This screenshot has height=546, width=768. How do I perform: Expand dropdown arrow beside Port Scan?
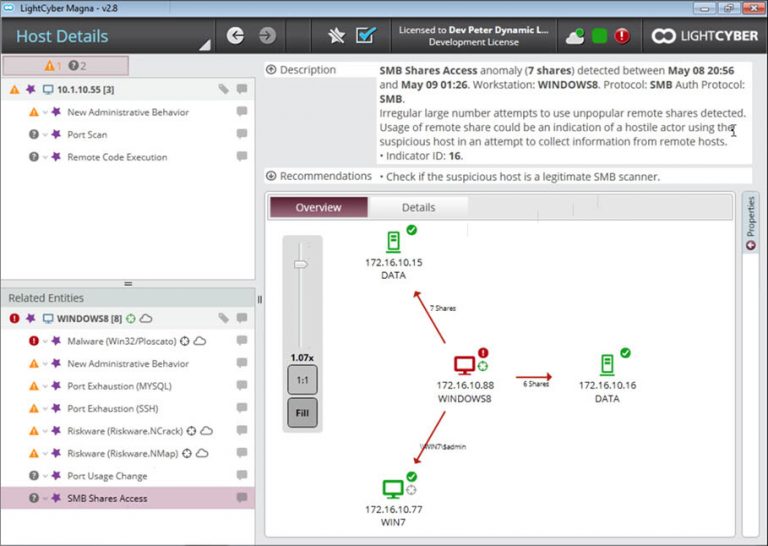(45, 135)
